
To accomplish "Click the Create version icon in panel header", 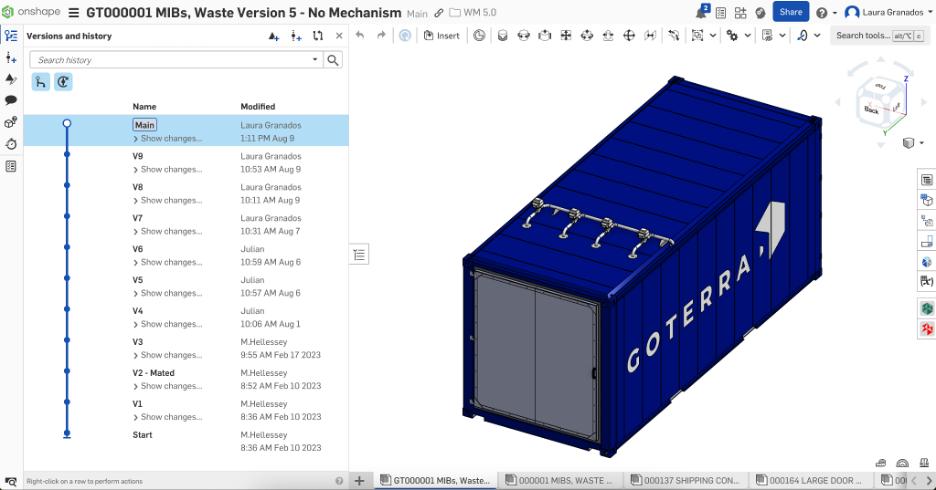I will pos(274,36).
